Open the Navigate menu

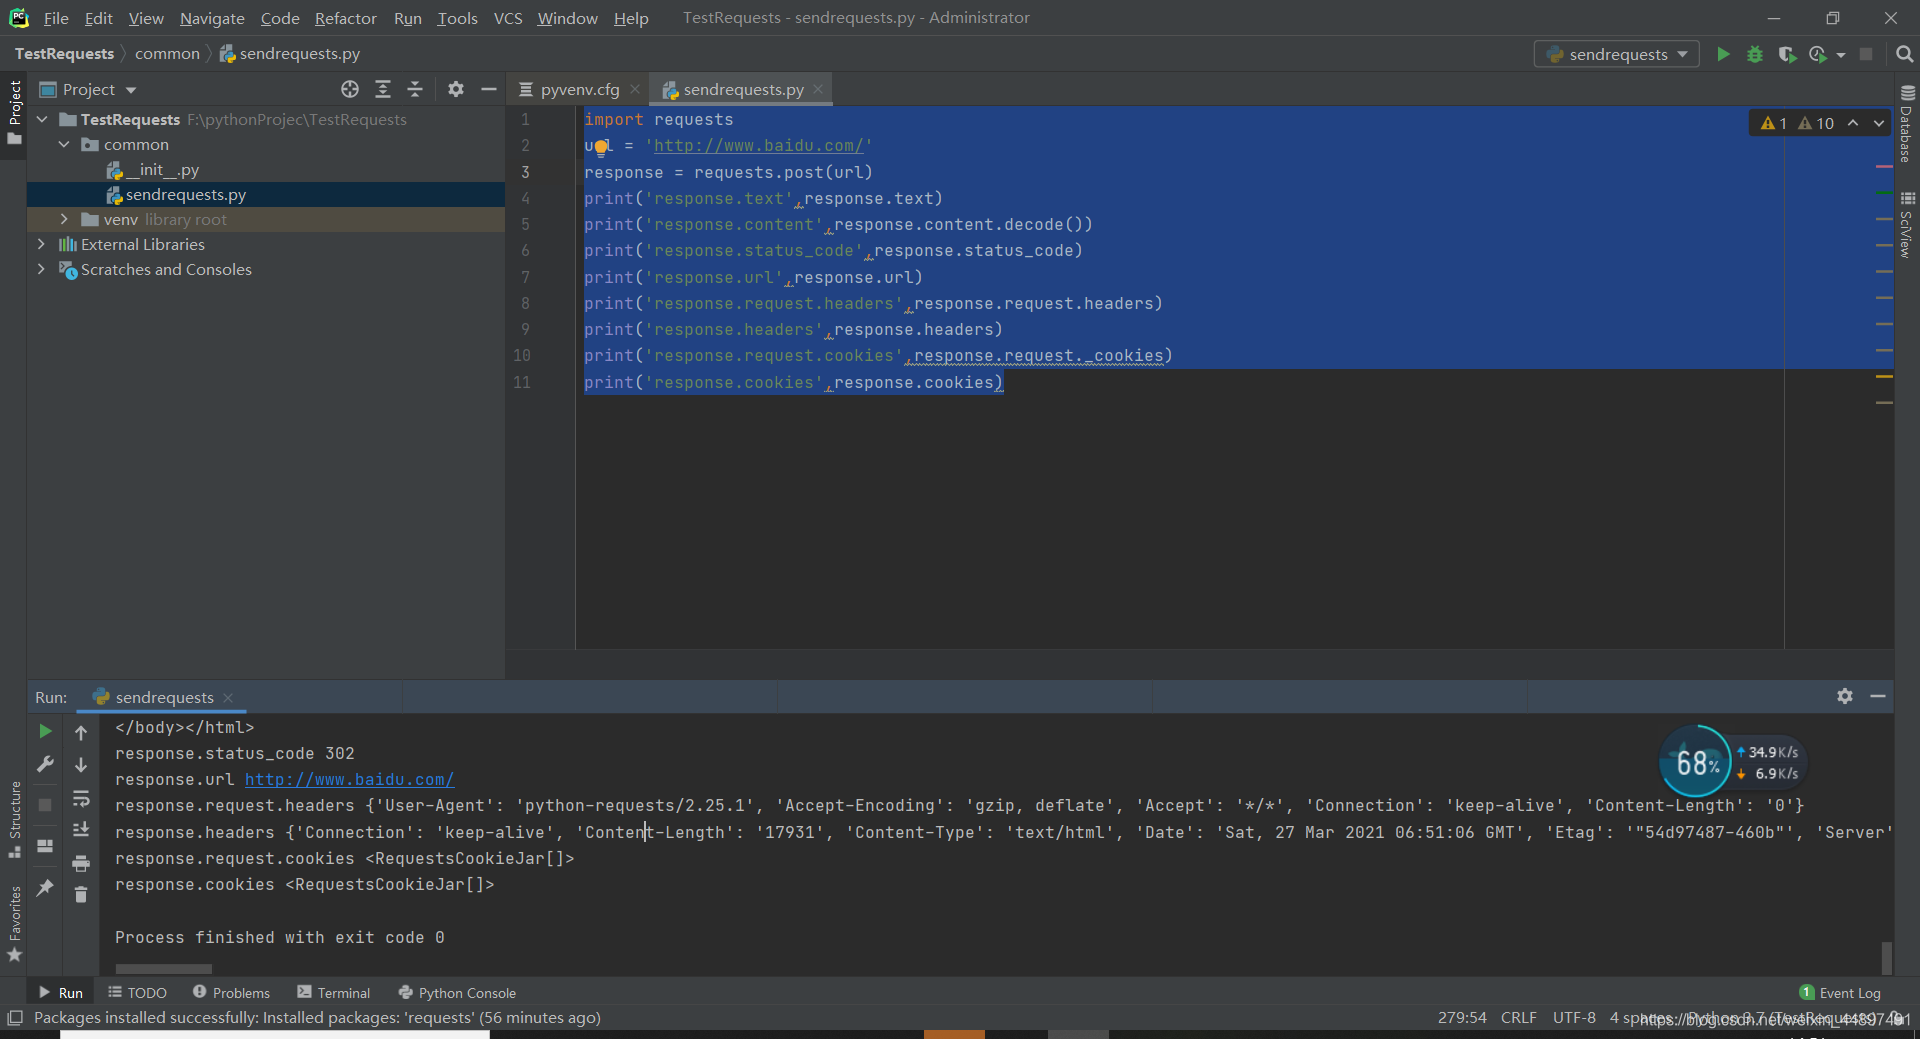(x=212, y=18)
